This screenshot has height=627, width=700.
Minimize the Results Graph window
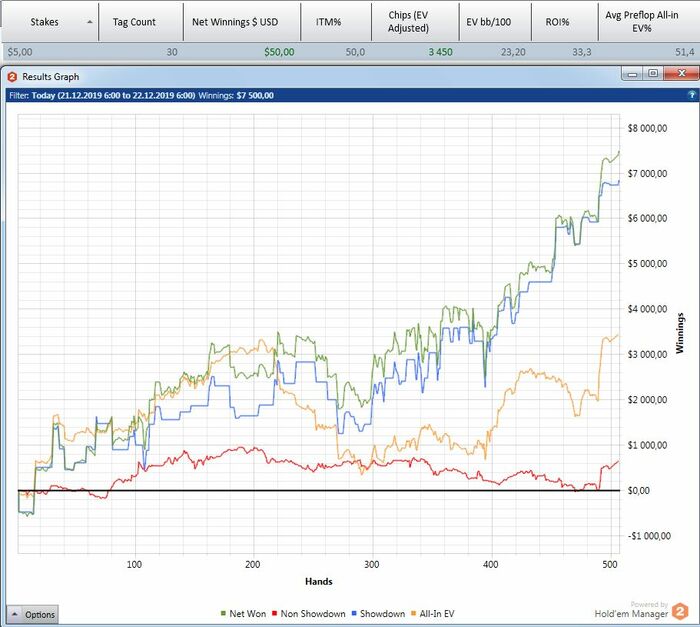click(x=632, y=74)
